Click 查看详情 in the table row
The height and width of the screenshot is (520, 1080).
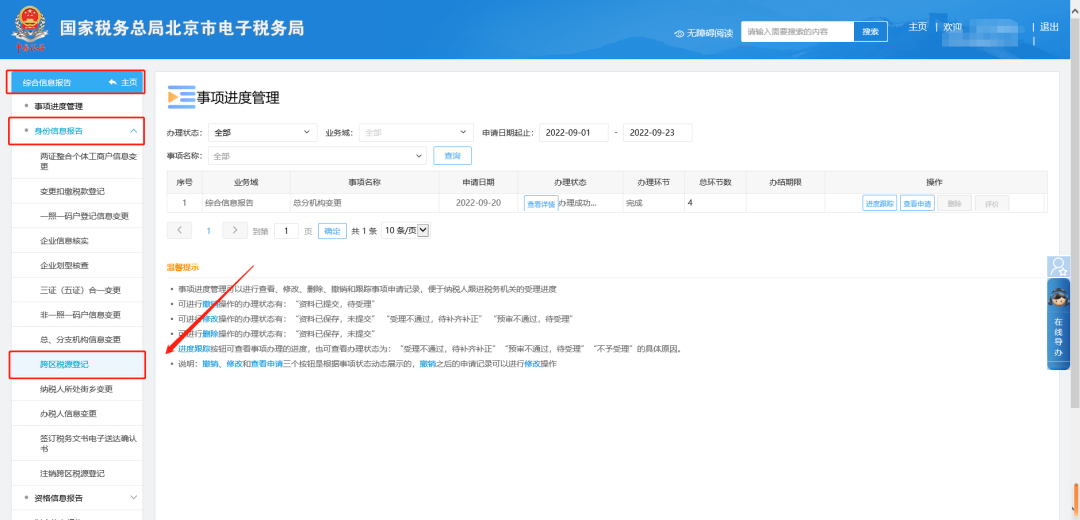click(x=541, y=204)
